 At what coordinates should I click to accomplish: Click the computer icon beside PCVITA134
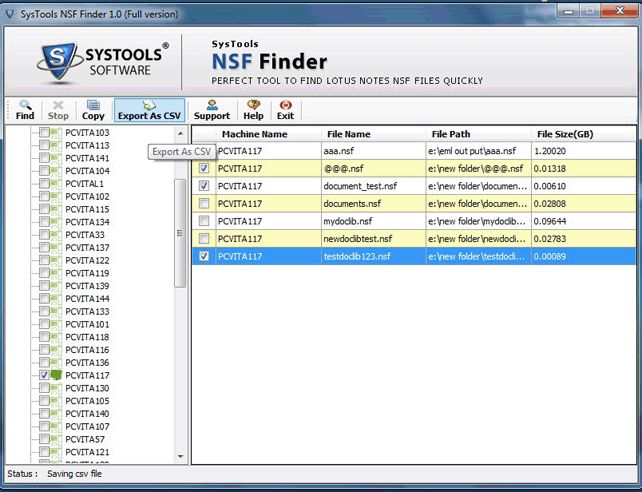point(56,221)
